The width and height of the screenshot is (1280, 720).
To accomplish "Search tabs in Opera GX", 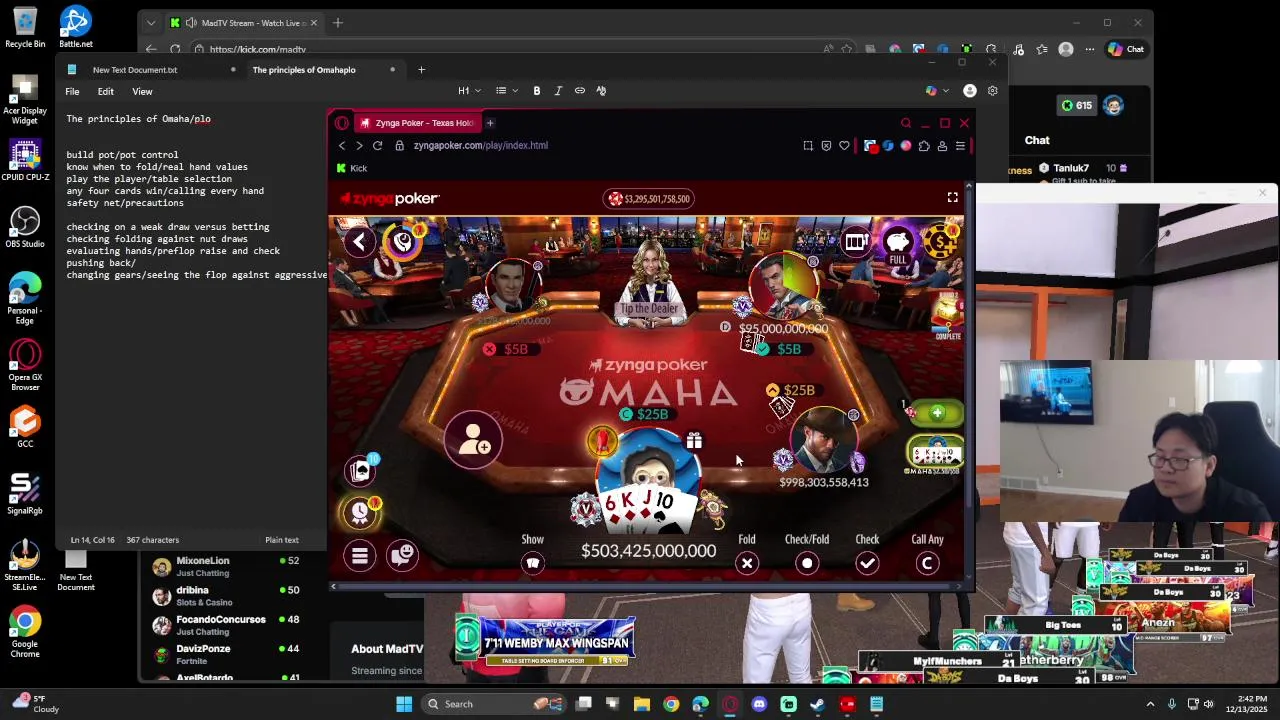I will [906, 123].
